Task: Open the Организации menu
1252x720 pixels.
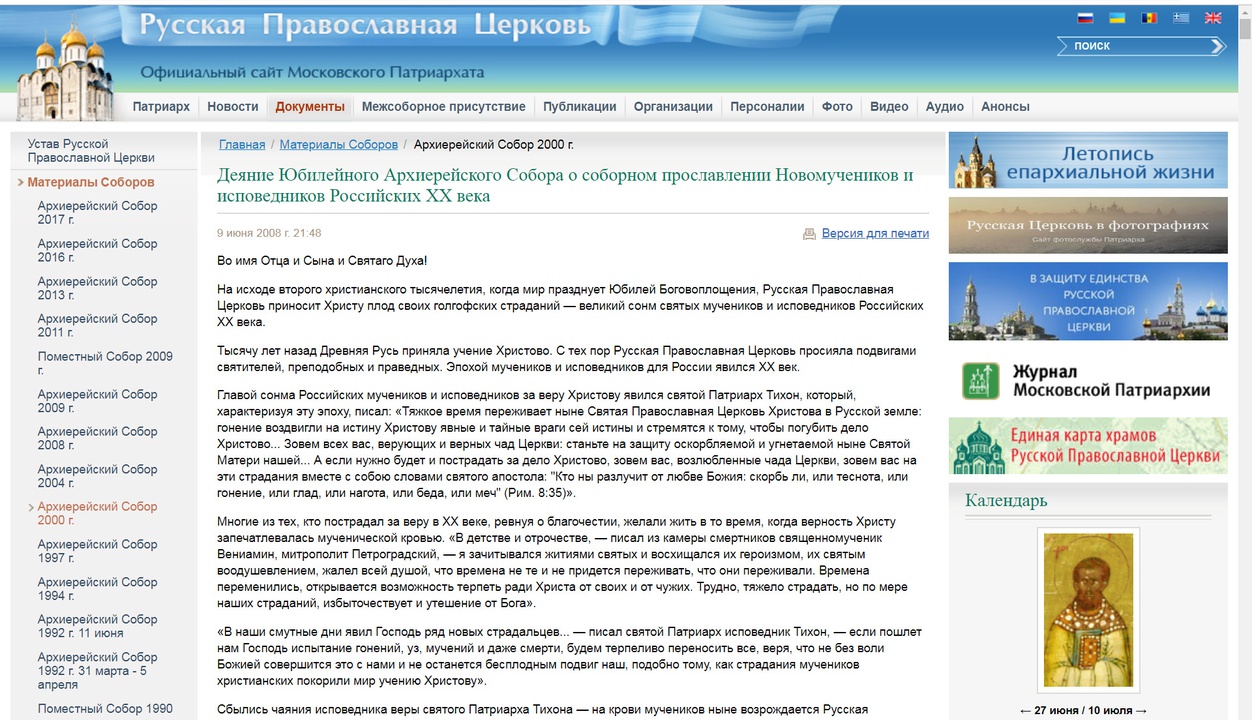Action: (673, 107)
